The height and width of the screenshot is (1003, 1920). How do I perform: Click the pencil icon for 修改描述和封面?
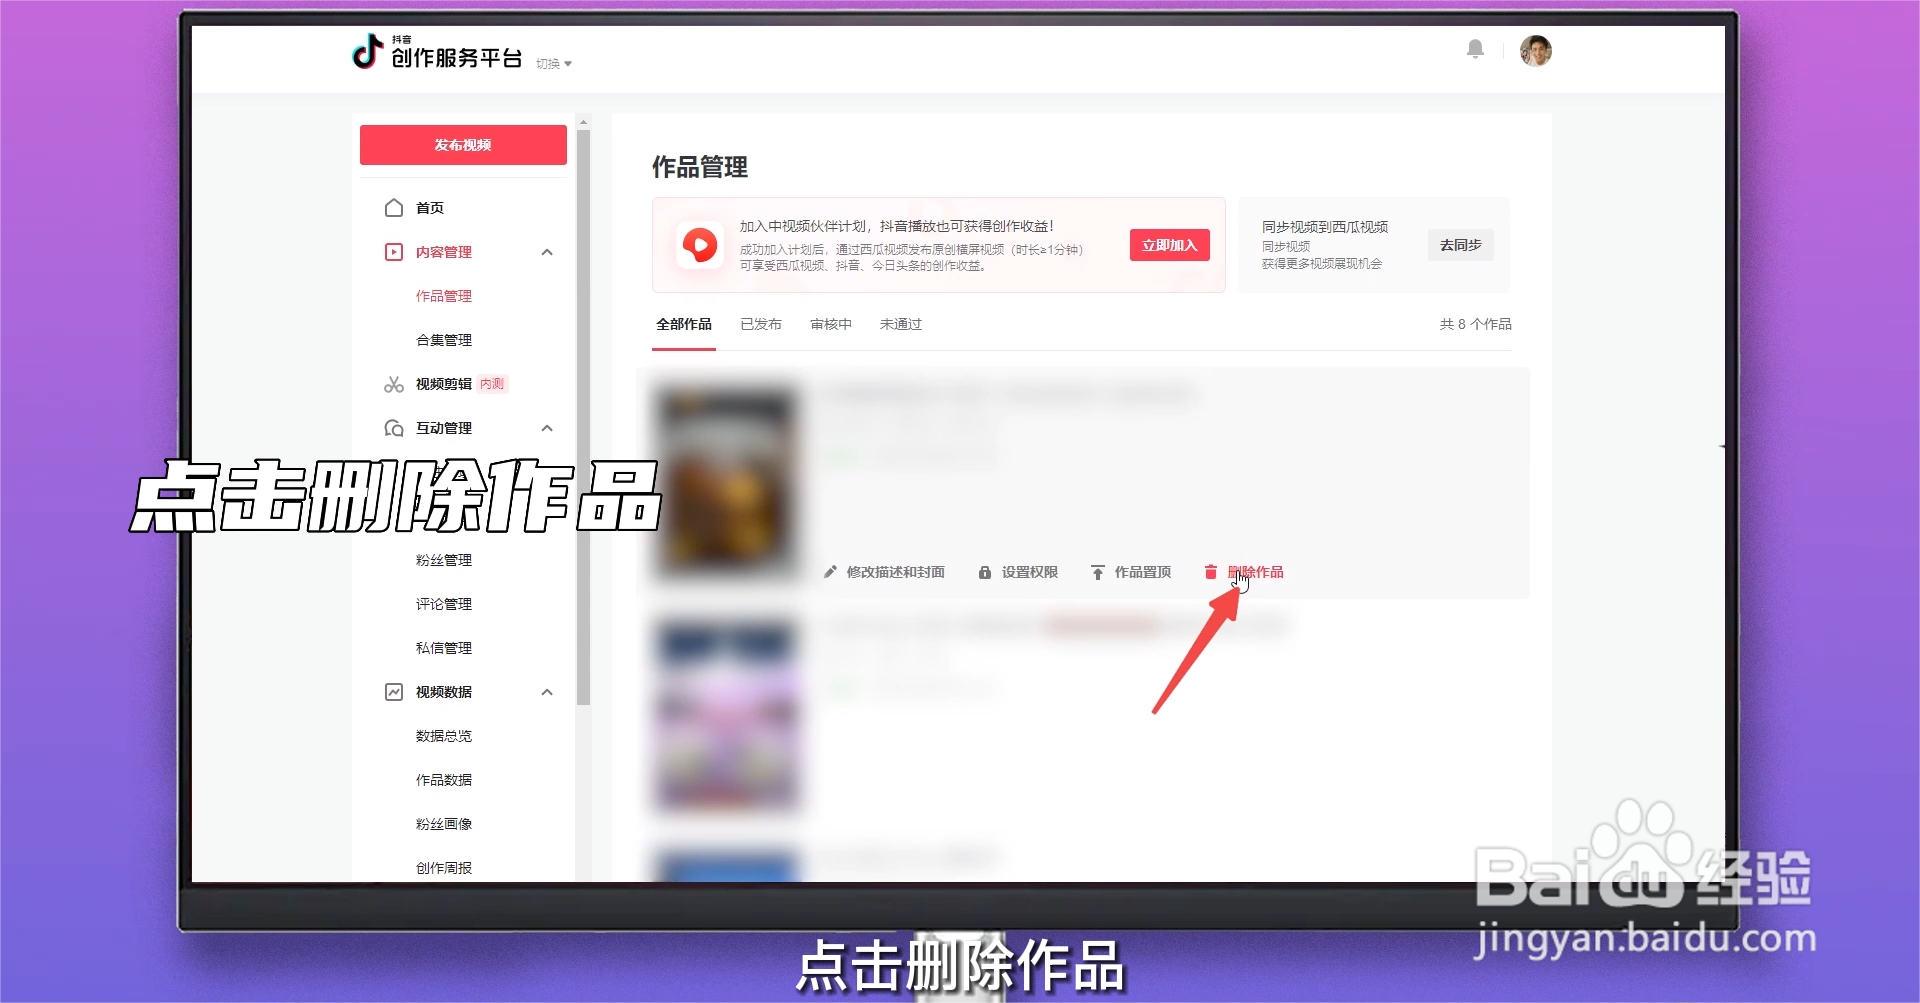pos(830,572)
